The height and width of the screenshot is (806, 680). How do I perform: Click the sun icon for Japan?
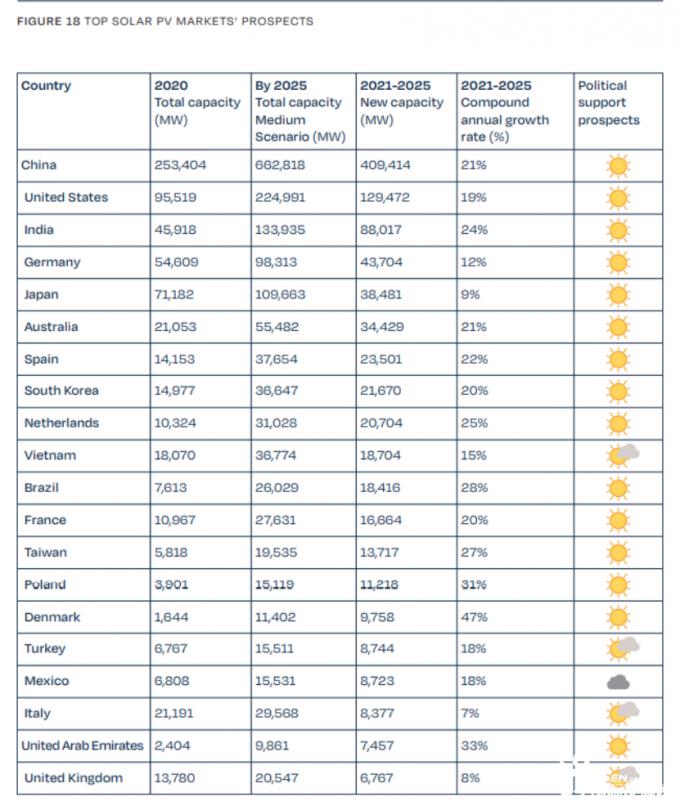pyautogui.click(x=618, y=295)
